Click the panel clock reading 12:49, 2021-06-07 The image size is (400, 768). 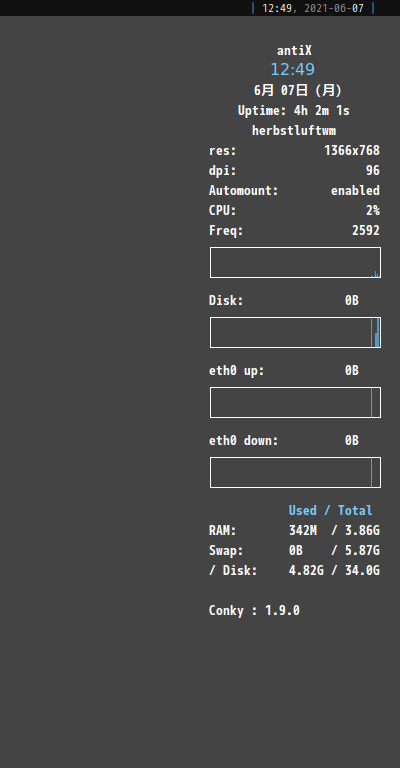[x=313, y=8]
